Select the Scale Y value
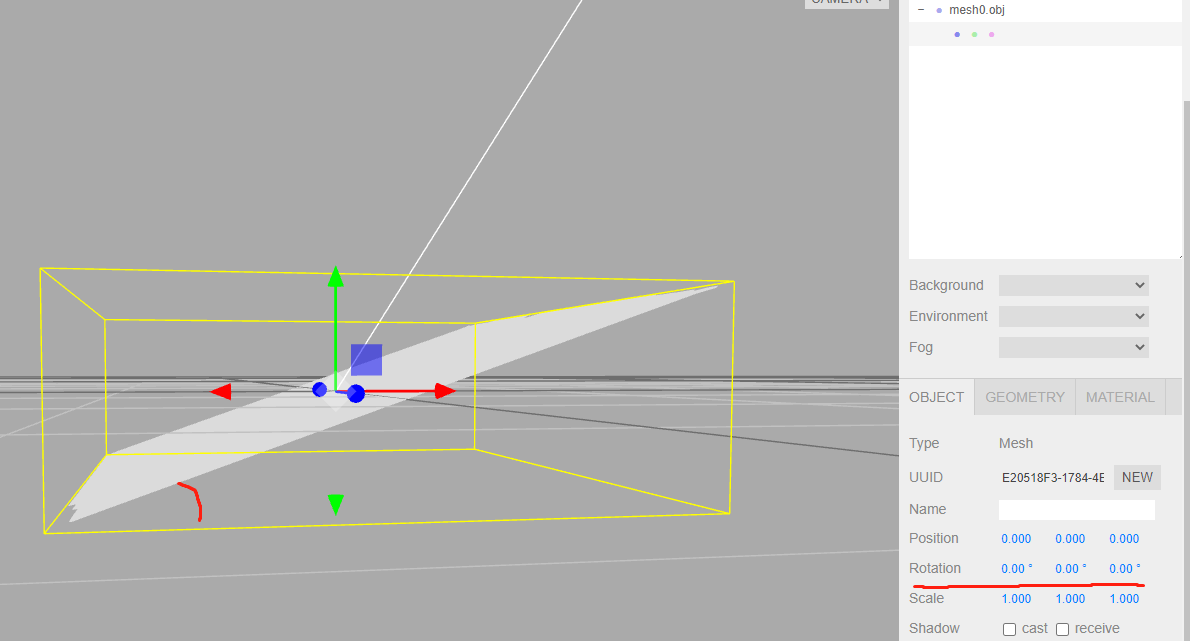This screenshot has height=641, width=1190. point(1070,599)
